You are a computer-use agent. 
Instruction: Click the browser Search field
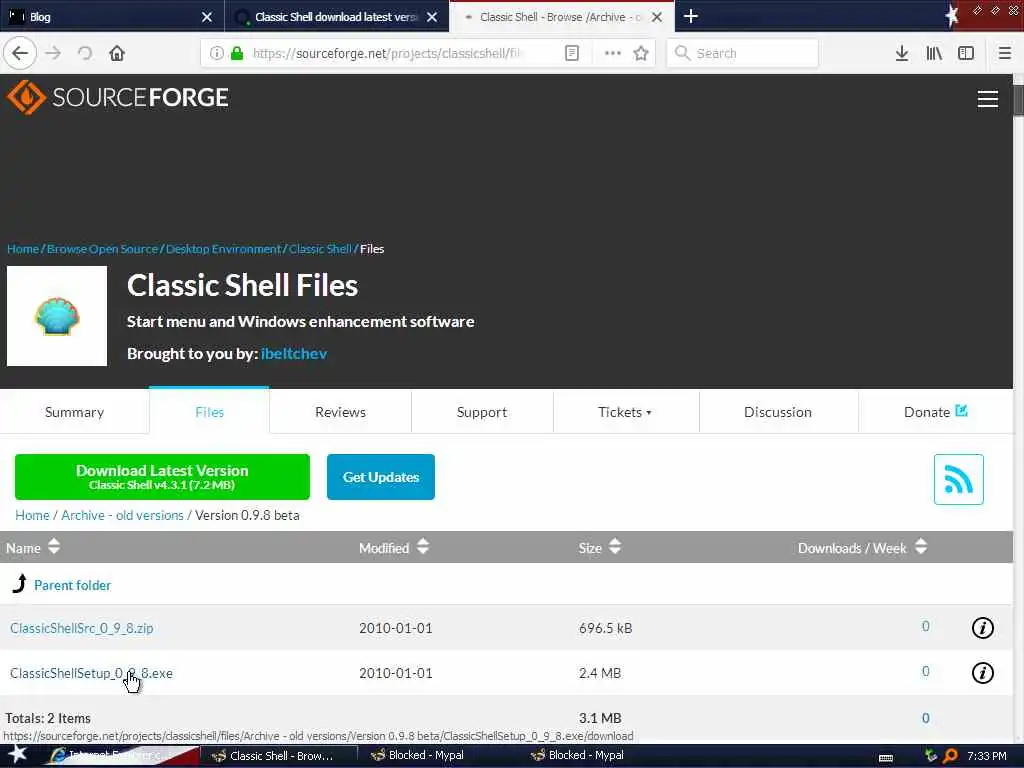tap(743, 53)
